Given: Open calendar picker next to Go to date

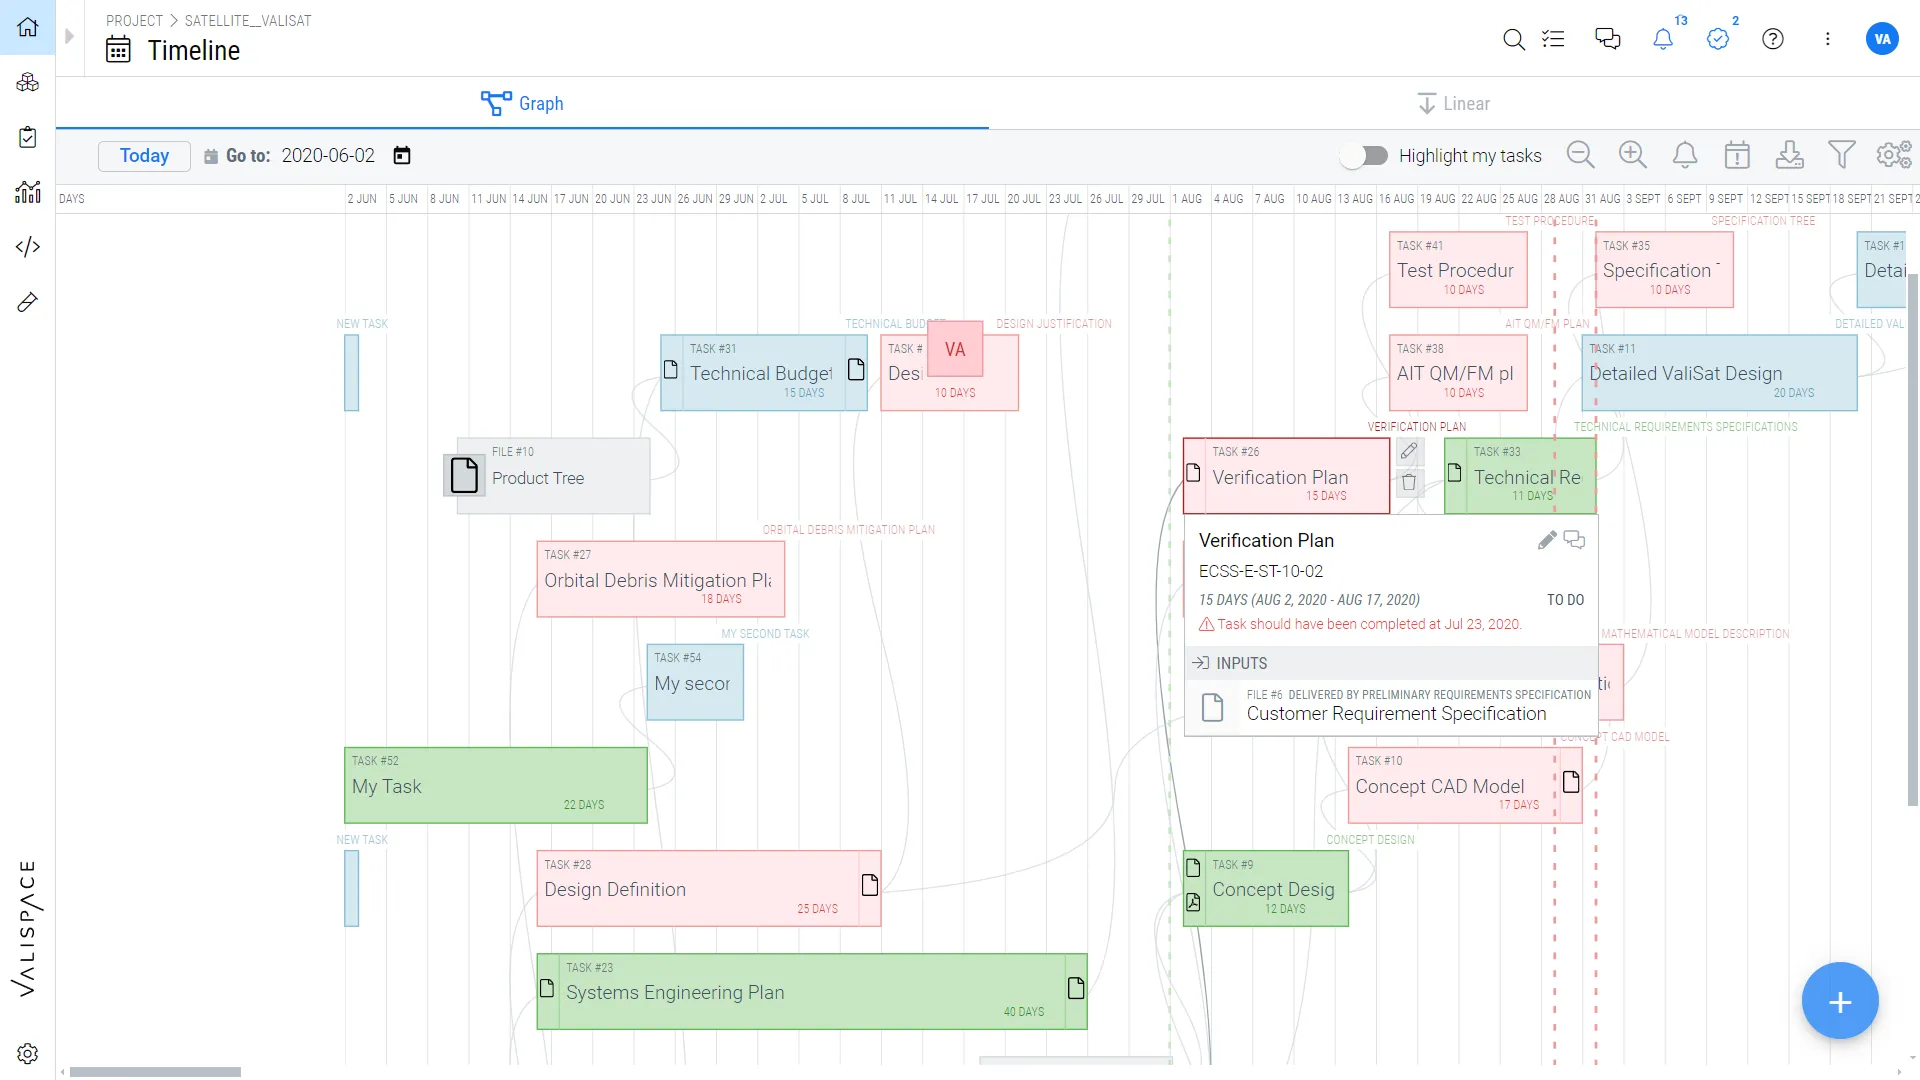Looking at the screenshot, I should pyautogui.click(x=402, y=155).
